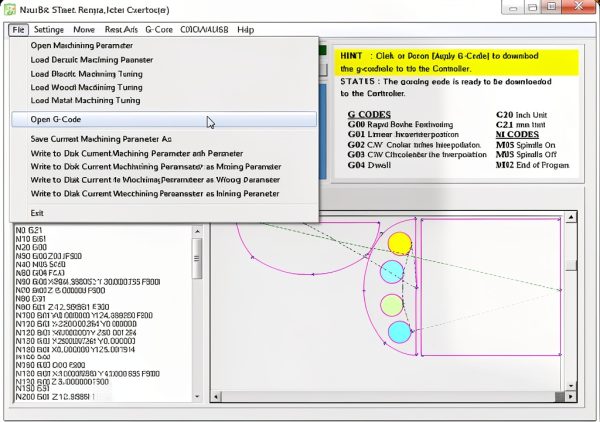Open the File menu
Viewport: 600px width, 422px height.
[18, 30]
